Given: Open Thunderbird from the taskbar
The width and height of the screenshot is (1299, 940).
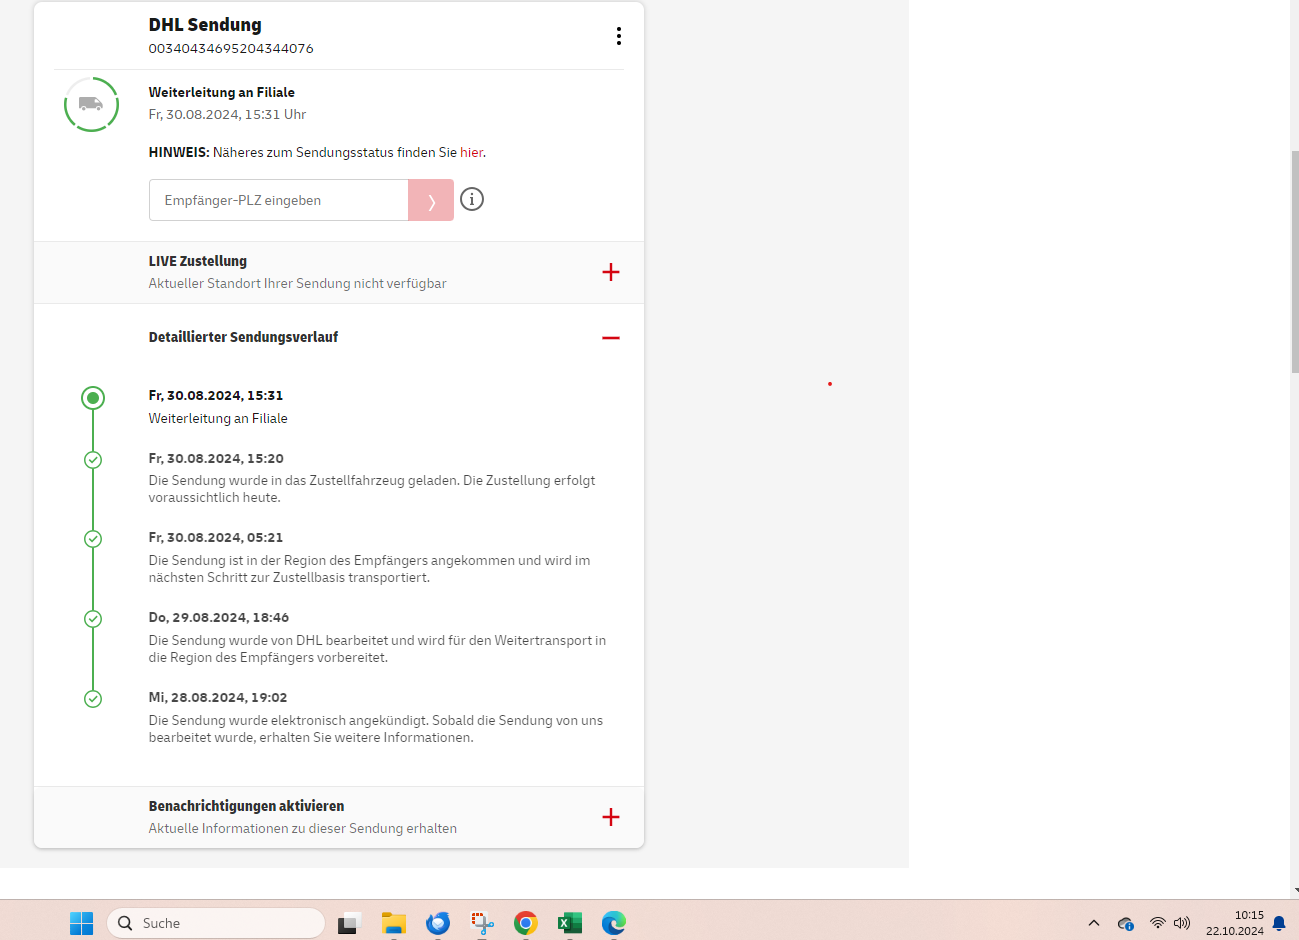Looking at the screenshot, I should click(x=438, y=923).
